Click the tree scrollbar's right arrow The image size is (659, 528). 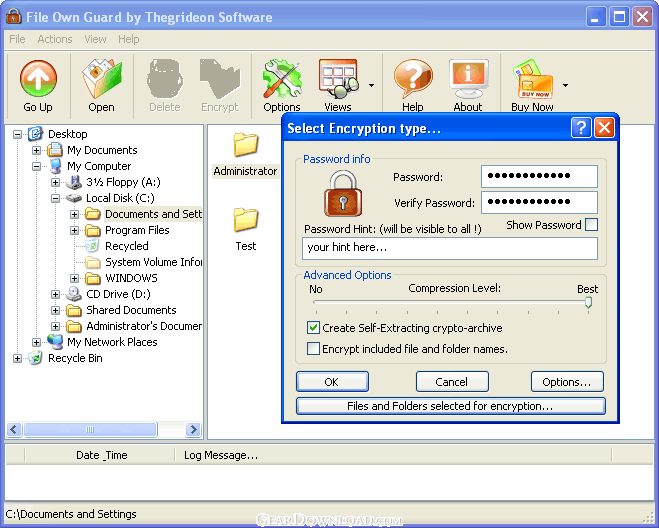[x=193, y=430]
